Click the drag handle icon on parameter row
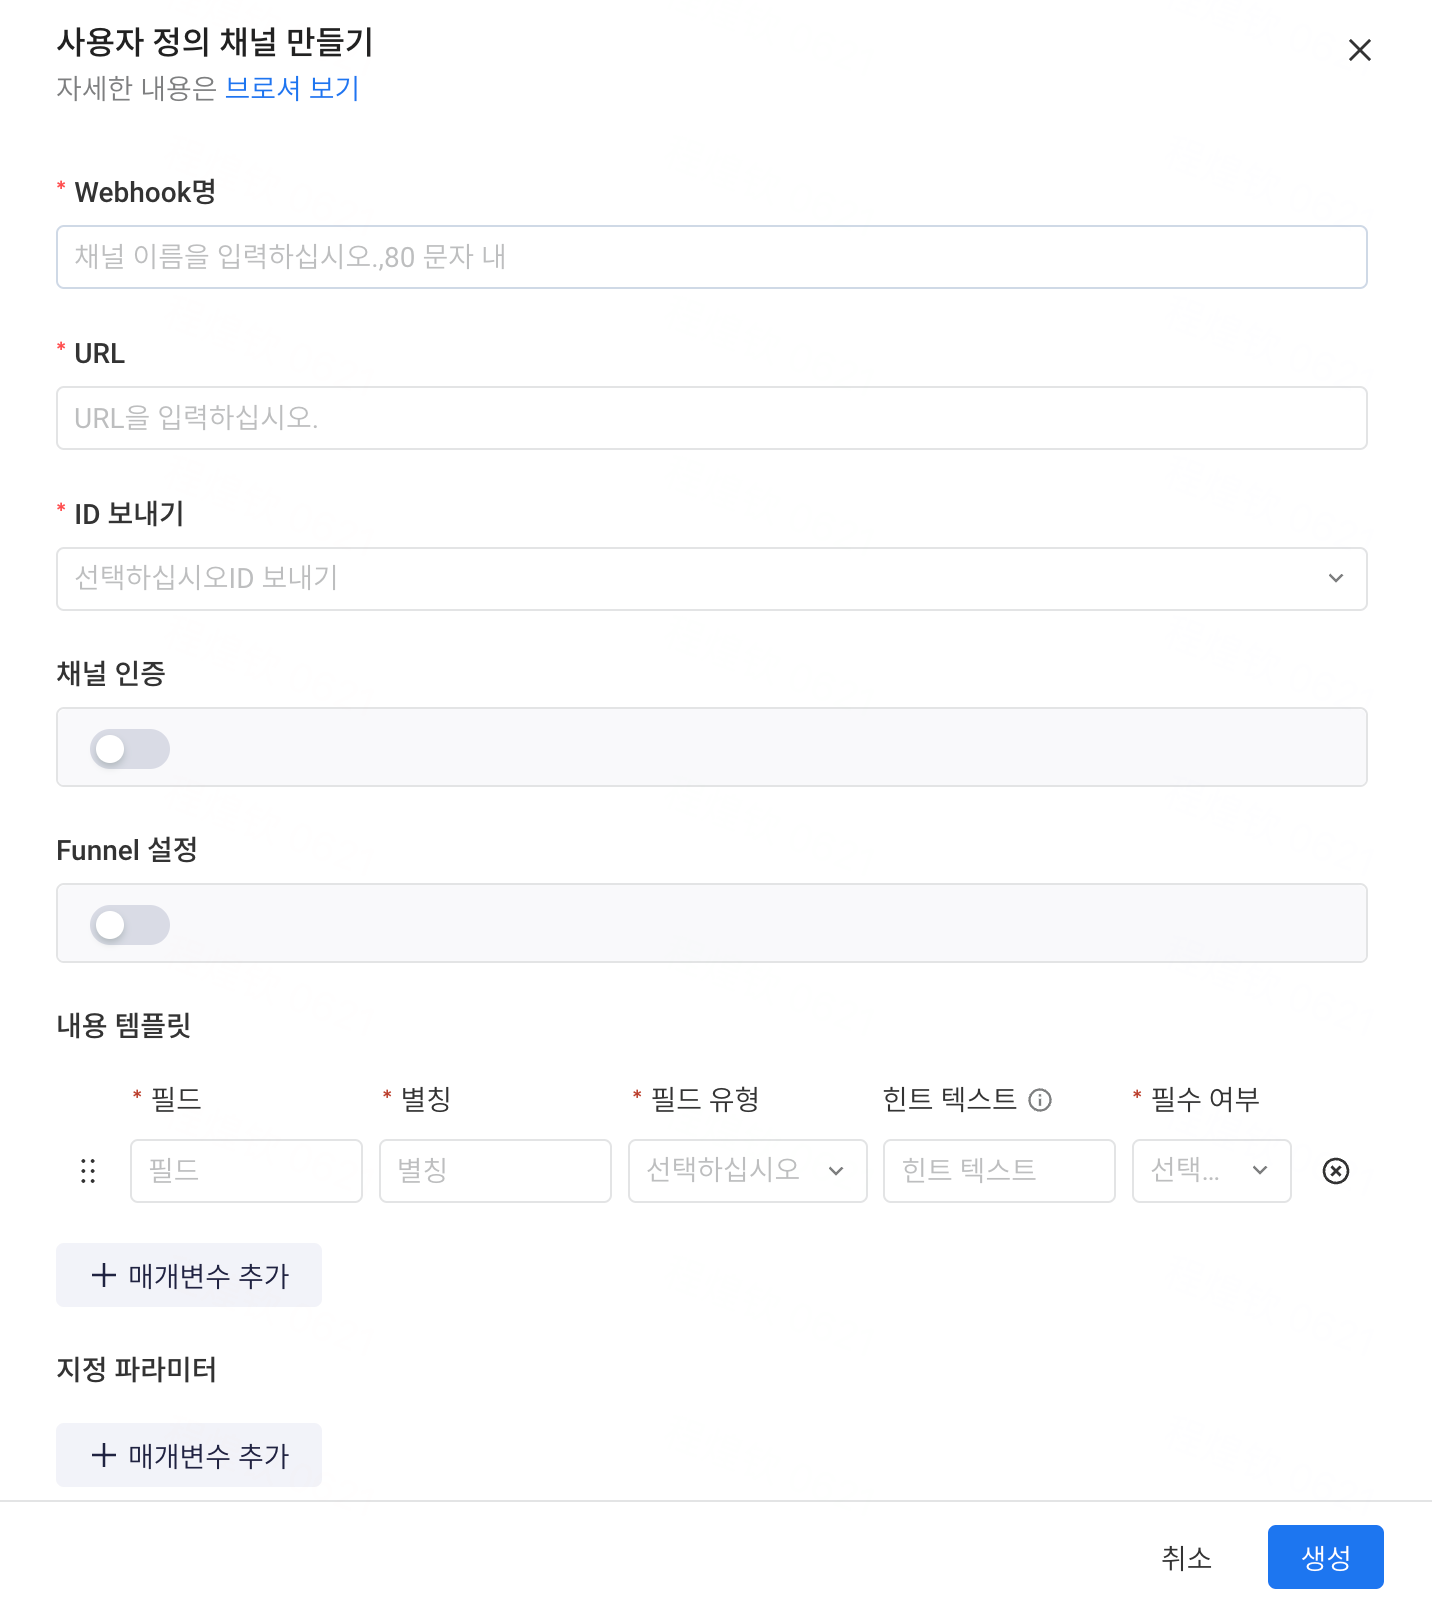Image resolution: width=1432 pixels, height=1610 pixels. [88, 1171]
